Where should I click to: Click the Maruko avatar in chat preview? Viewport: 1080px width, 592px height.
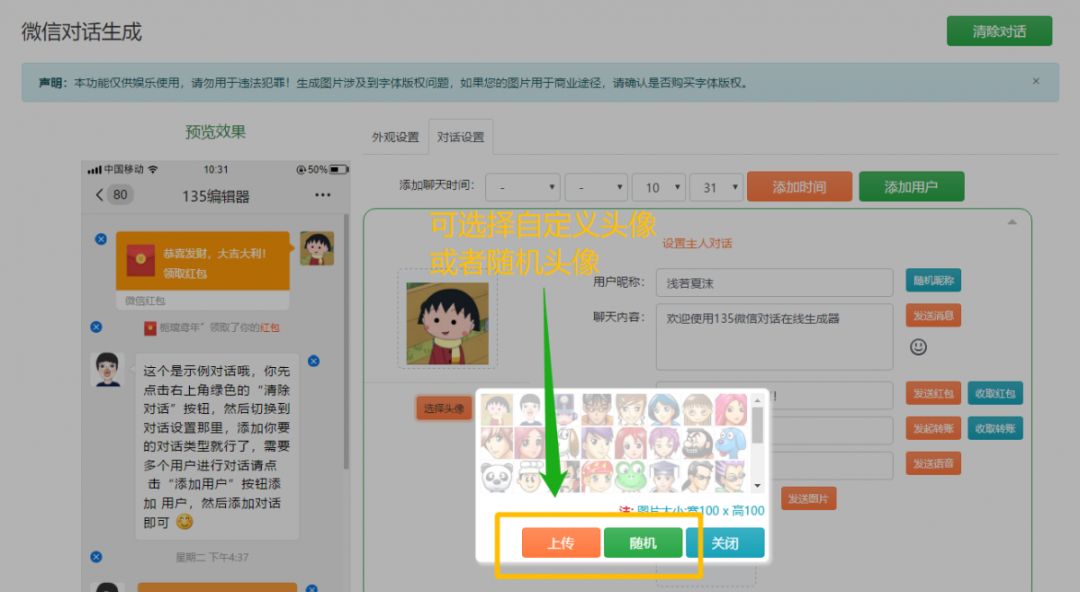point(317,248)
